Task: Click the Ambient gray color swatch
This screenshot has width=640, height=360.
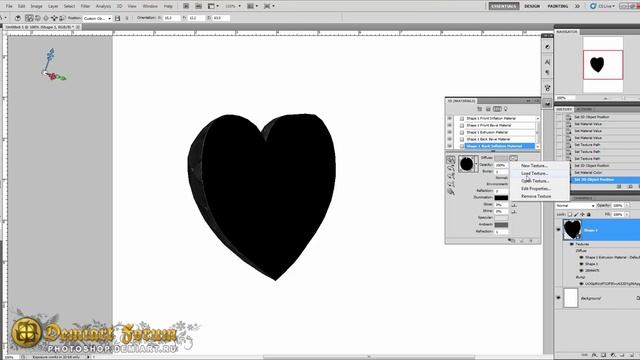Action: click(x=501, y=224)
